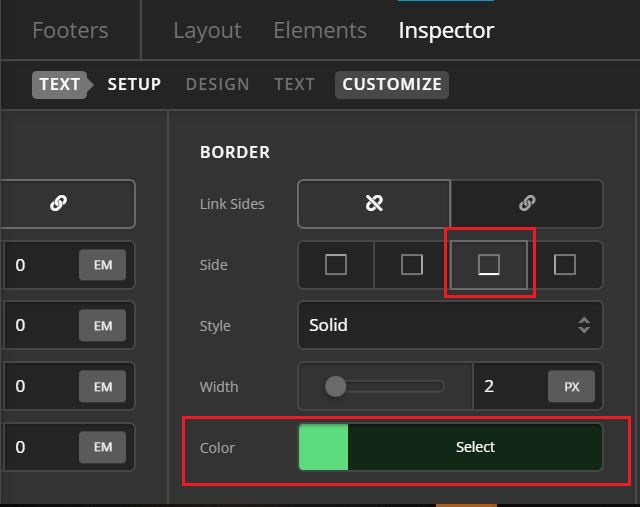The height and width of the screenshot is (507, 640).
Task: Open the border color Select picker
Action: (475, 447)
